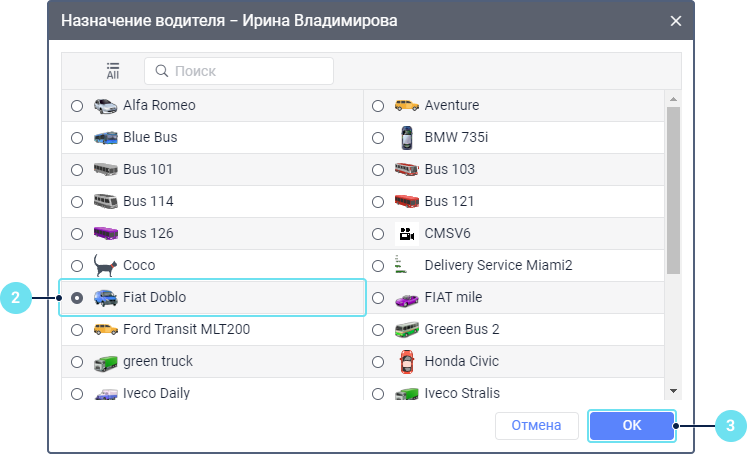Click the magnifier icon in search box
747x454 pixels.
(162, 71)
